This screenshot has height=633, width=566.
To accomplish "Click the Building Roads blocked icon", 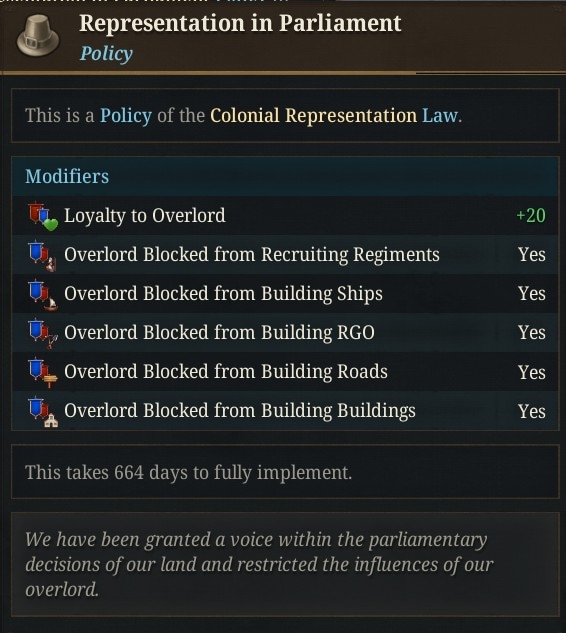I will 43,373.
